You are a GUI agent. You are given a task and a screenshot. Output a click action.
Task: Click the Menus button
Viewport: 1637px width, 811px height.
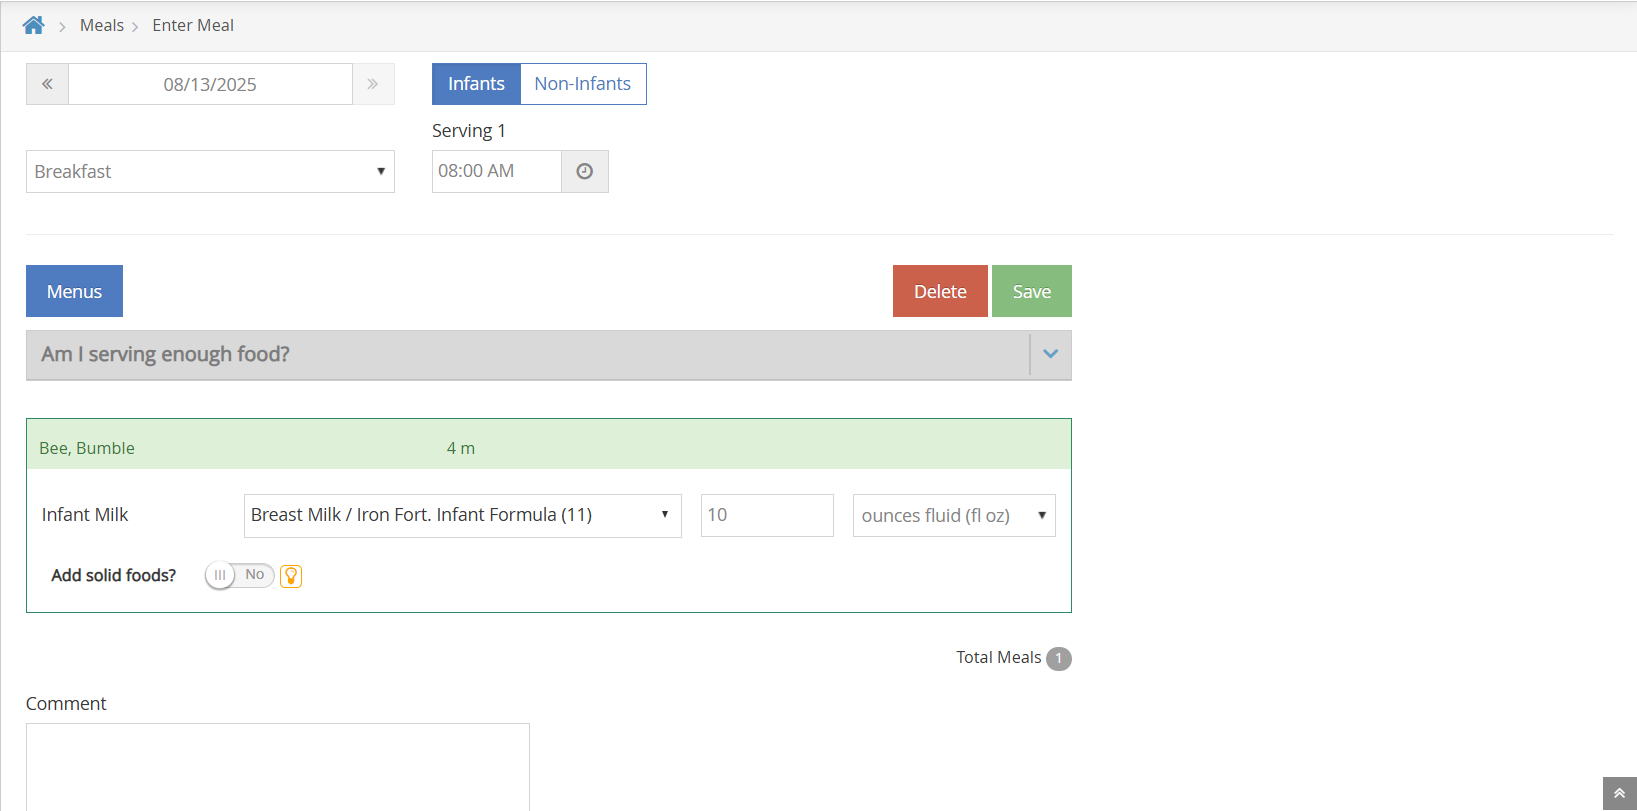click(x=74, y=291)
